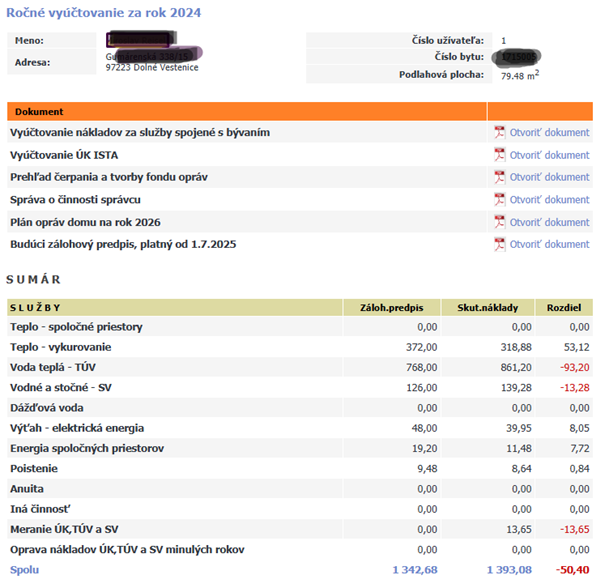Image resolution: width=605 pixels, height=588 pixels.
Task: Open 'Otvoriť dokument' link for Plán opráv domu
Action: click(549, 222)
